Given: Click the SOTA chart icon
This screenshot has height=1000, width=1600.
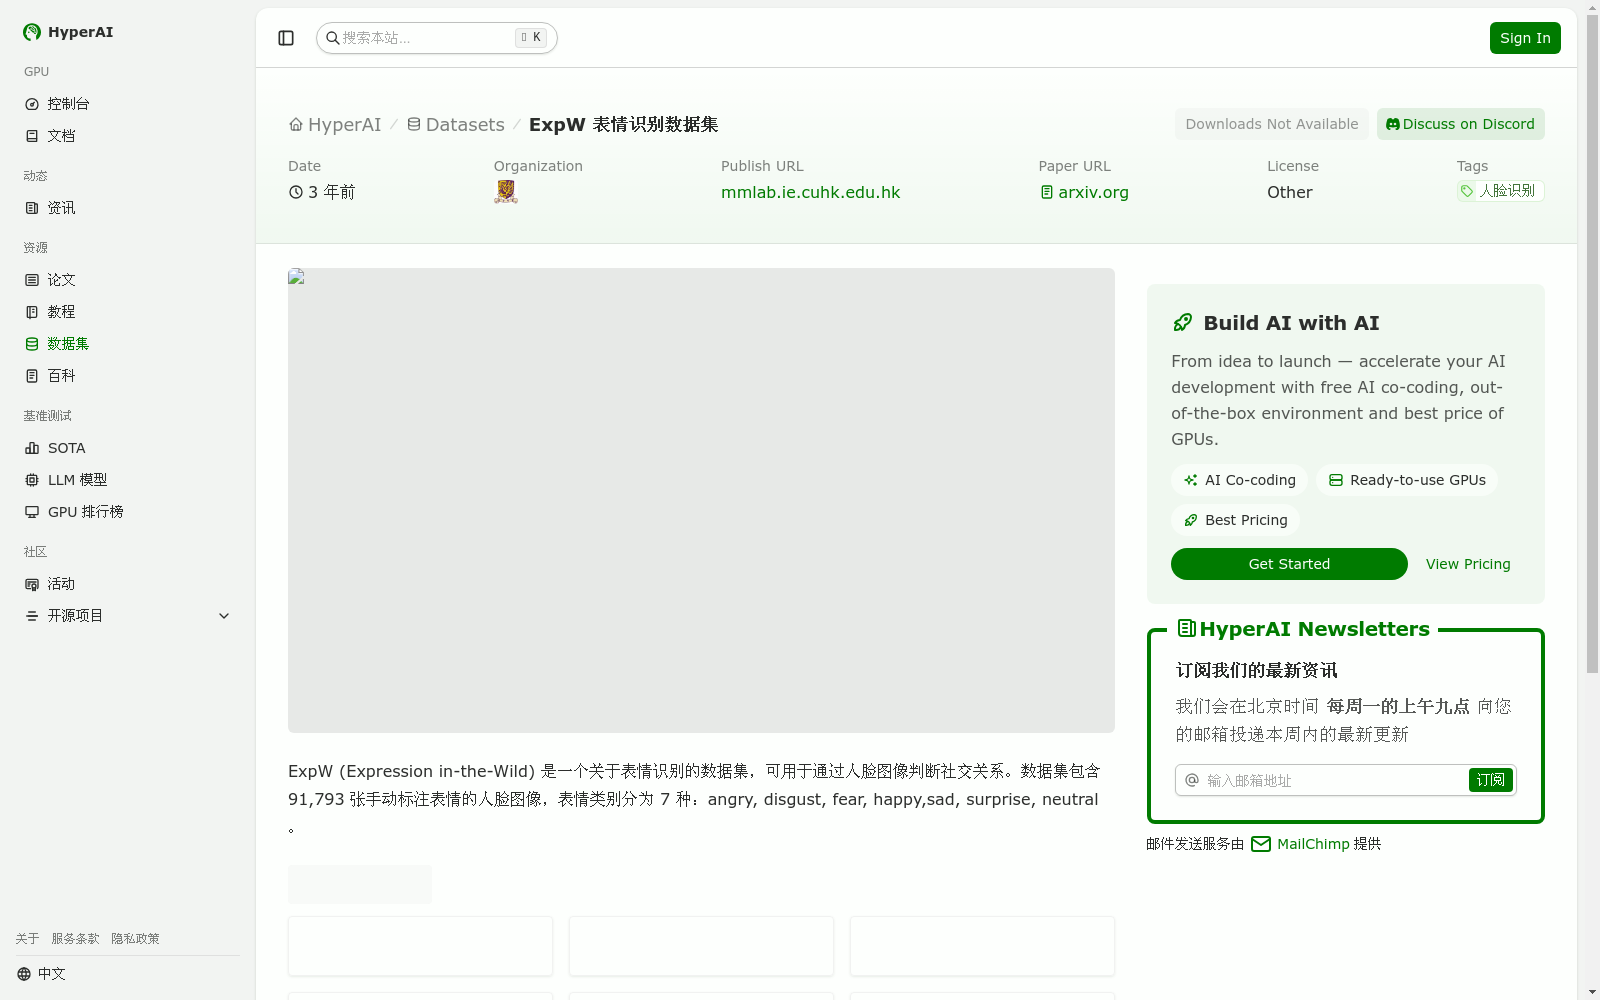Looking at the screenshot, I should [32, 448].
